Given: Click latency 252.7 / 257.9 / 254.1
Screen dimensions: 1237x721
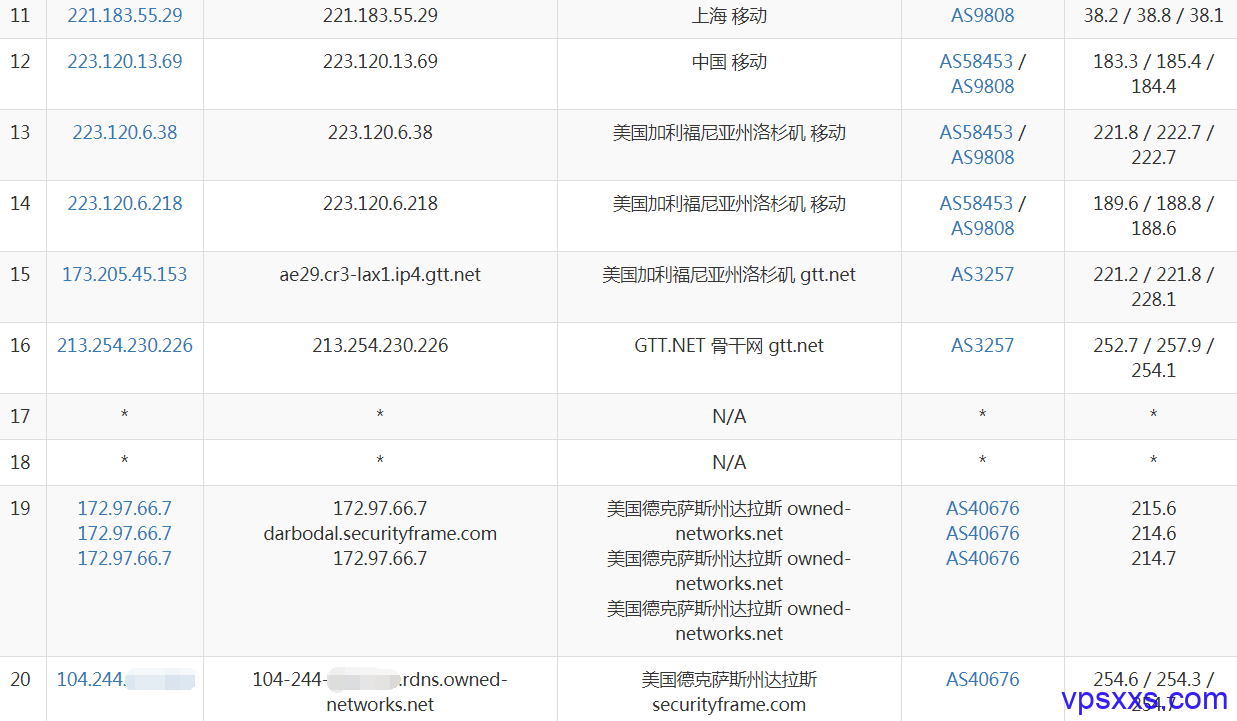Looking at the screenshot, I should click(1153, 358).
